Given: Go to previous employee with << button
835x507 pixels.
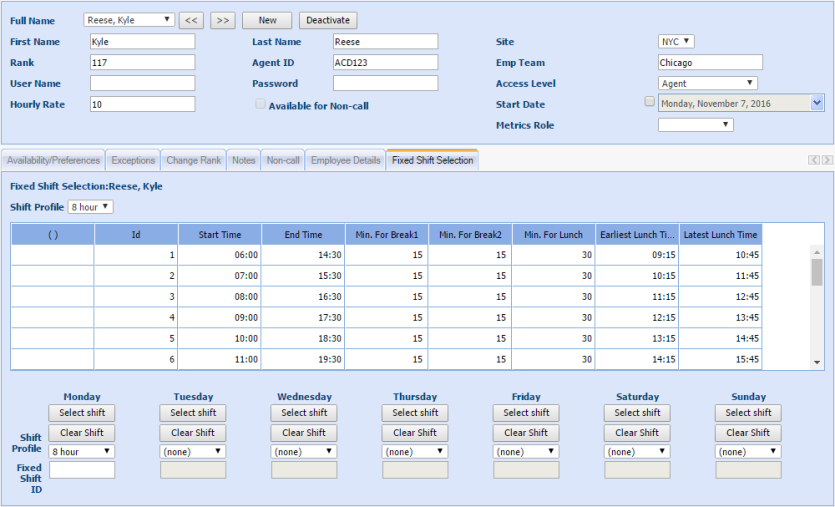Looking at the screenshot, I should (x=192, y=20).
